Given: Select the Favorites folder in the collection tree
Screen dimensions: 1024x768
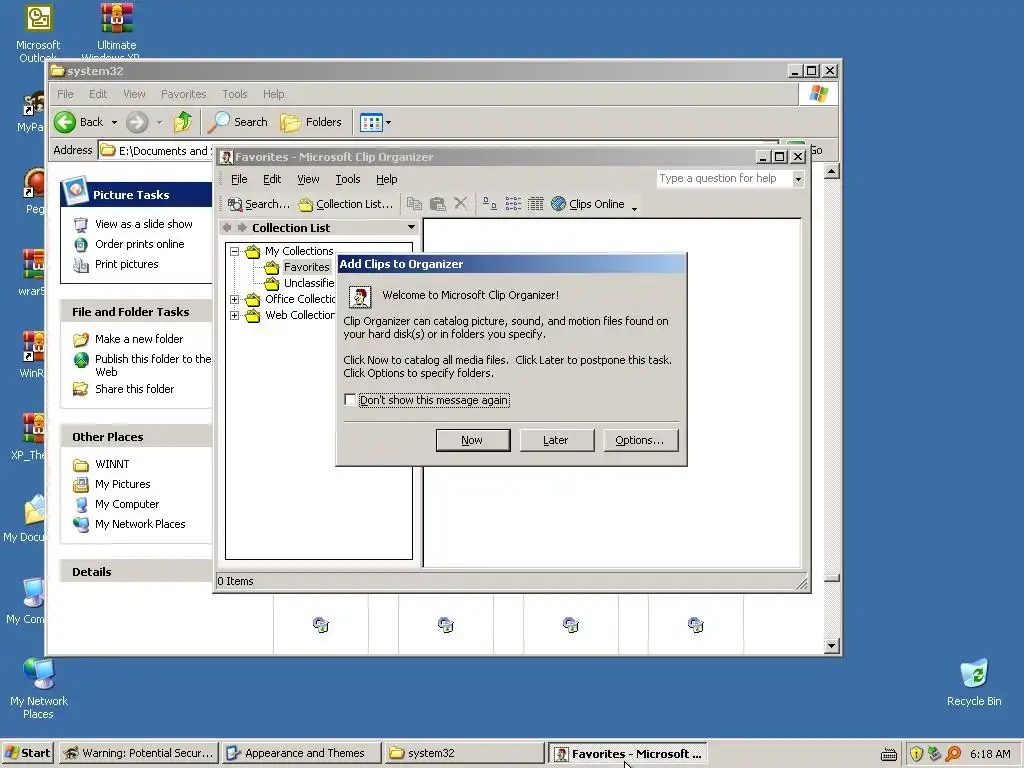Looking at the screenshot, I should click(306, 267).
